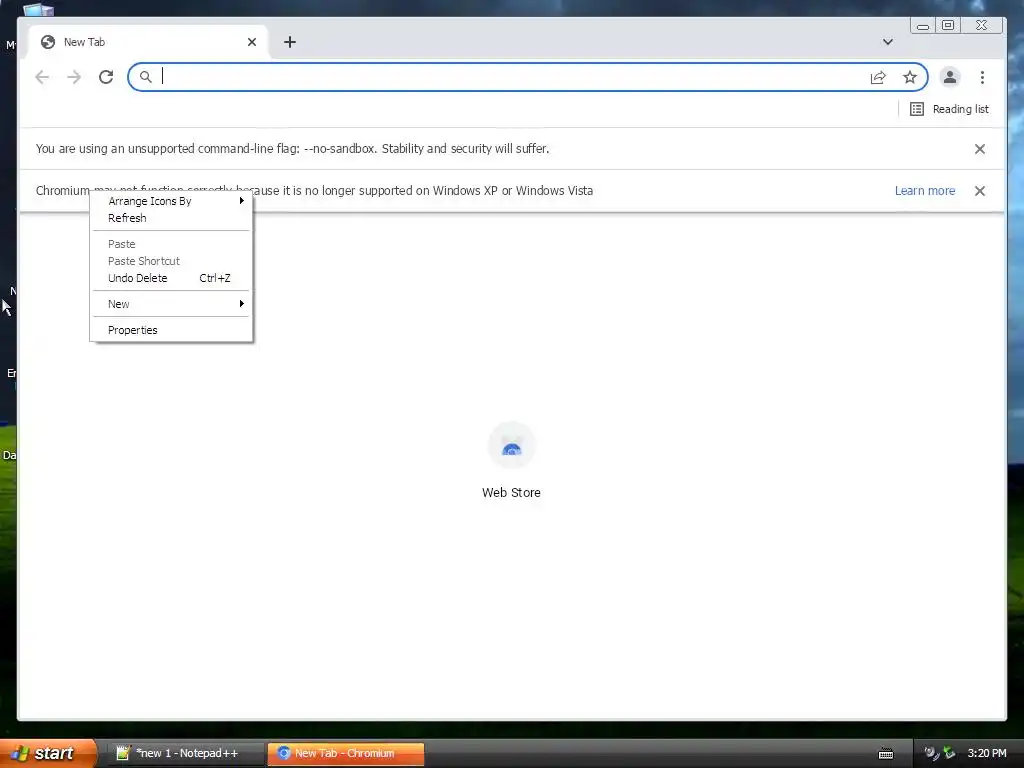Open the Reading list panel
Screen dimensions: 1024x768
(949, 109)
